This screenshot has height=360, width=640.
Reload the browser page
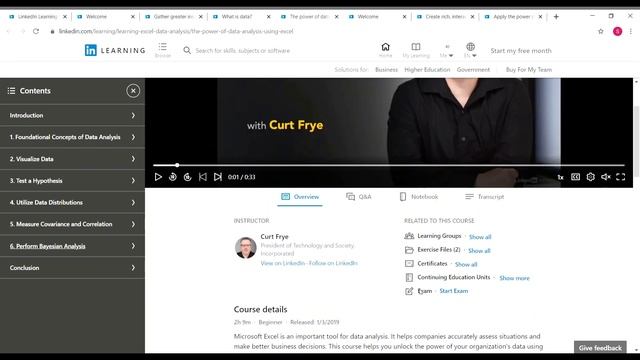(x=36, y=31)
